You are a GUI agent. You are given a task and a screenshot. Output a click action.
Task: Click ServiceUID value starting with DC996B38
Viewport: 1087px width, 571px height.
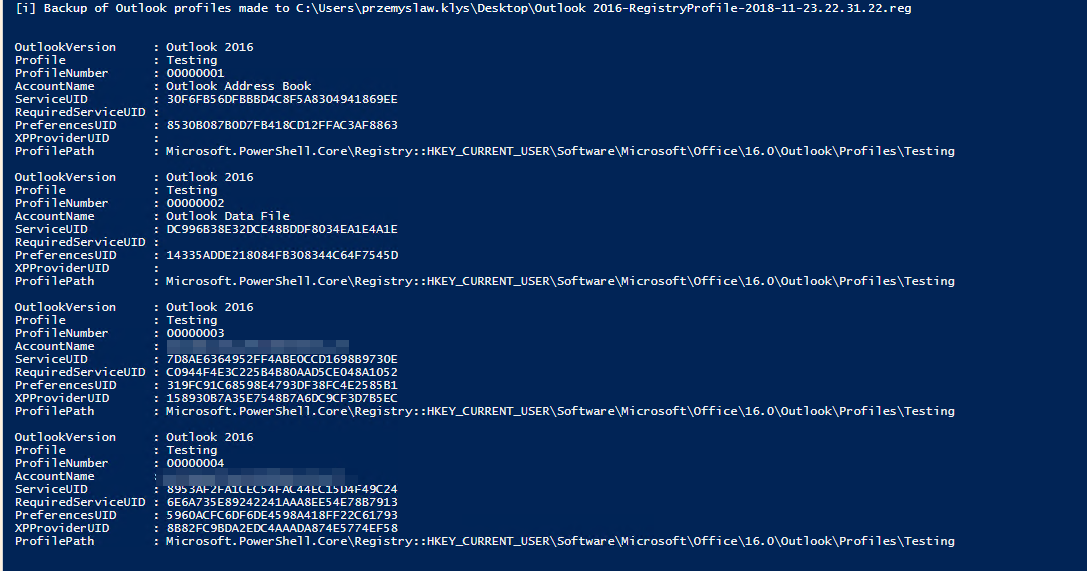click(x=282, y=229)
